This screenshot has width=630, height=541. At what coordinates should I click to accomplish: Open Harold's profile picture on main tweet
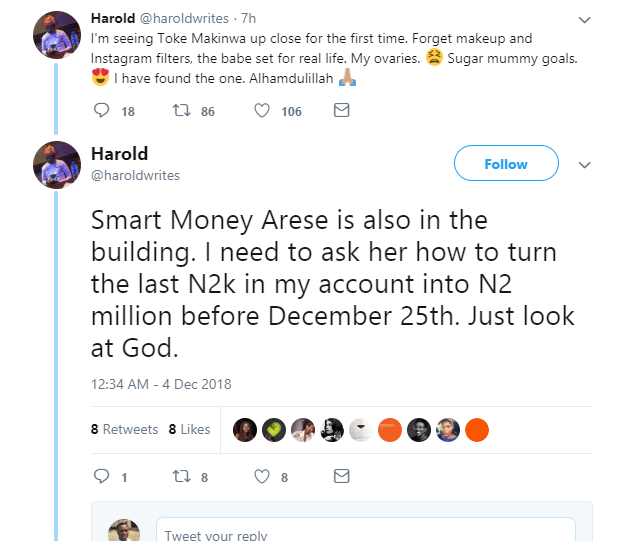click(57, 165)
